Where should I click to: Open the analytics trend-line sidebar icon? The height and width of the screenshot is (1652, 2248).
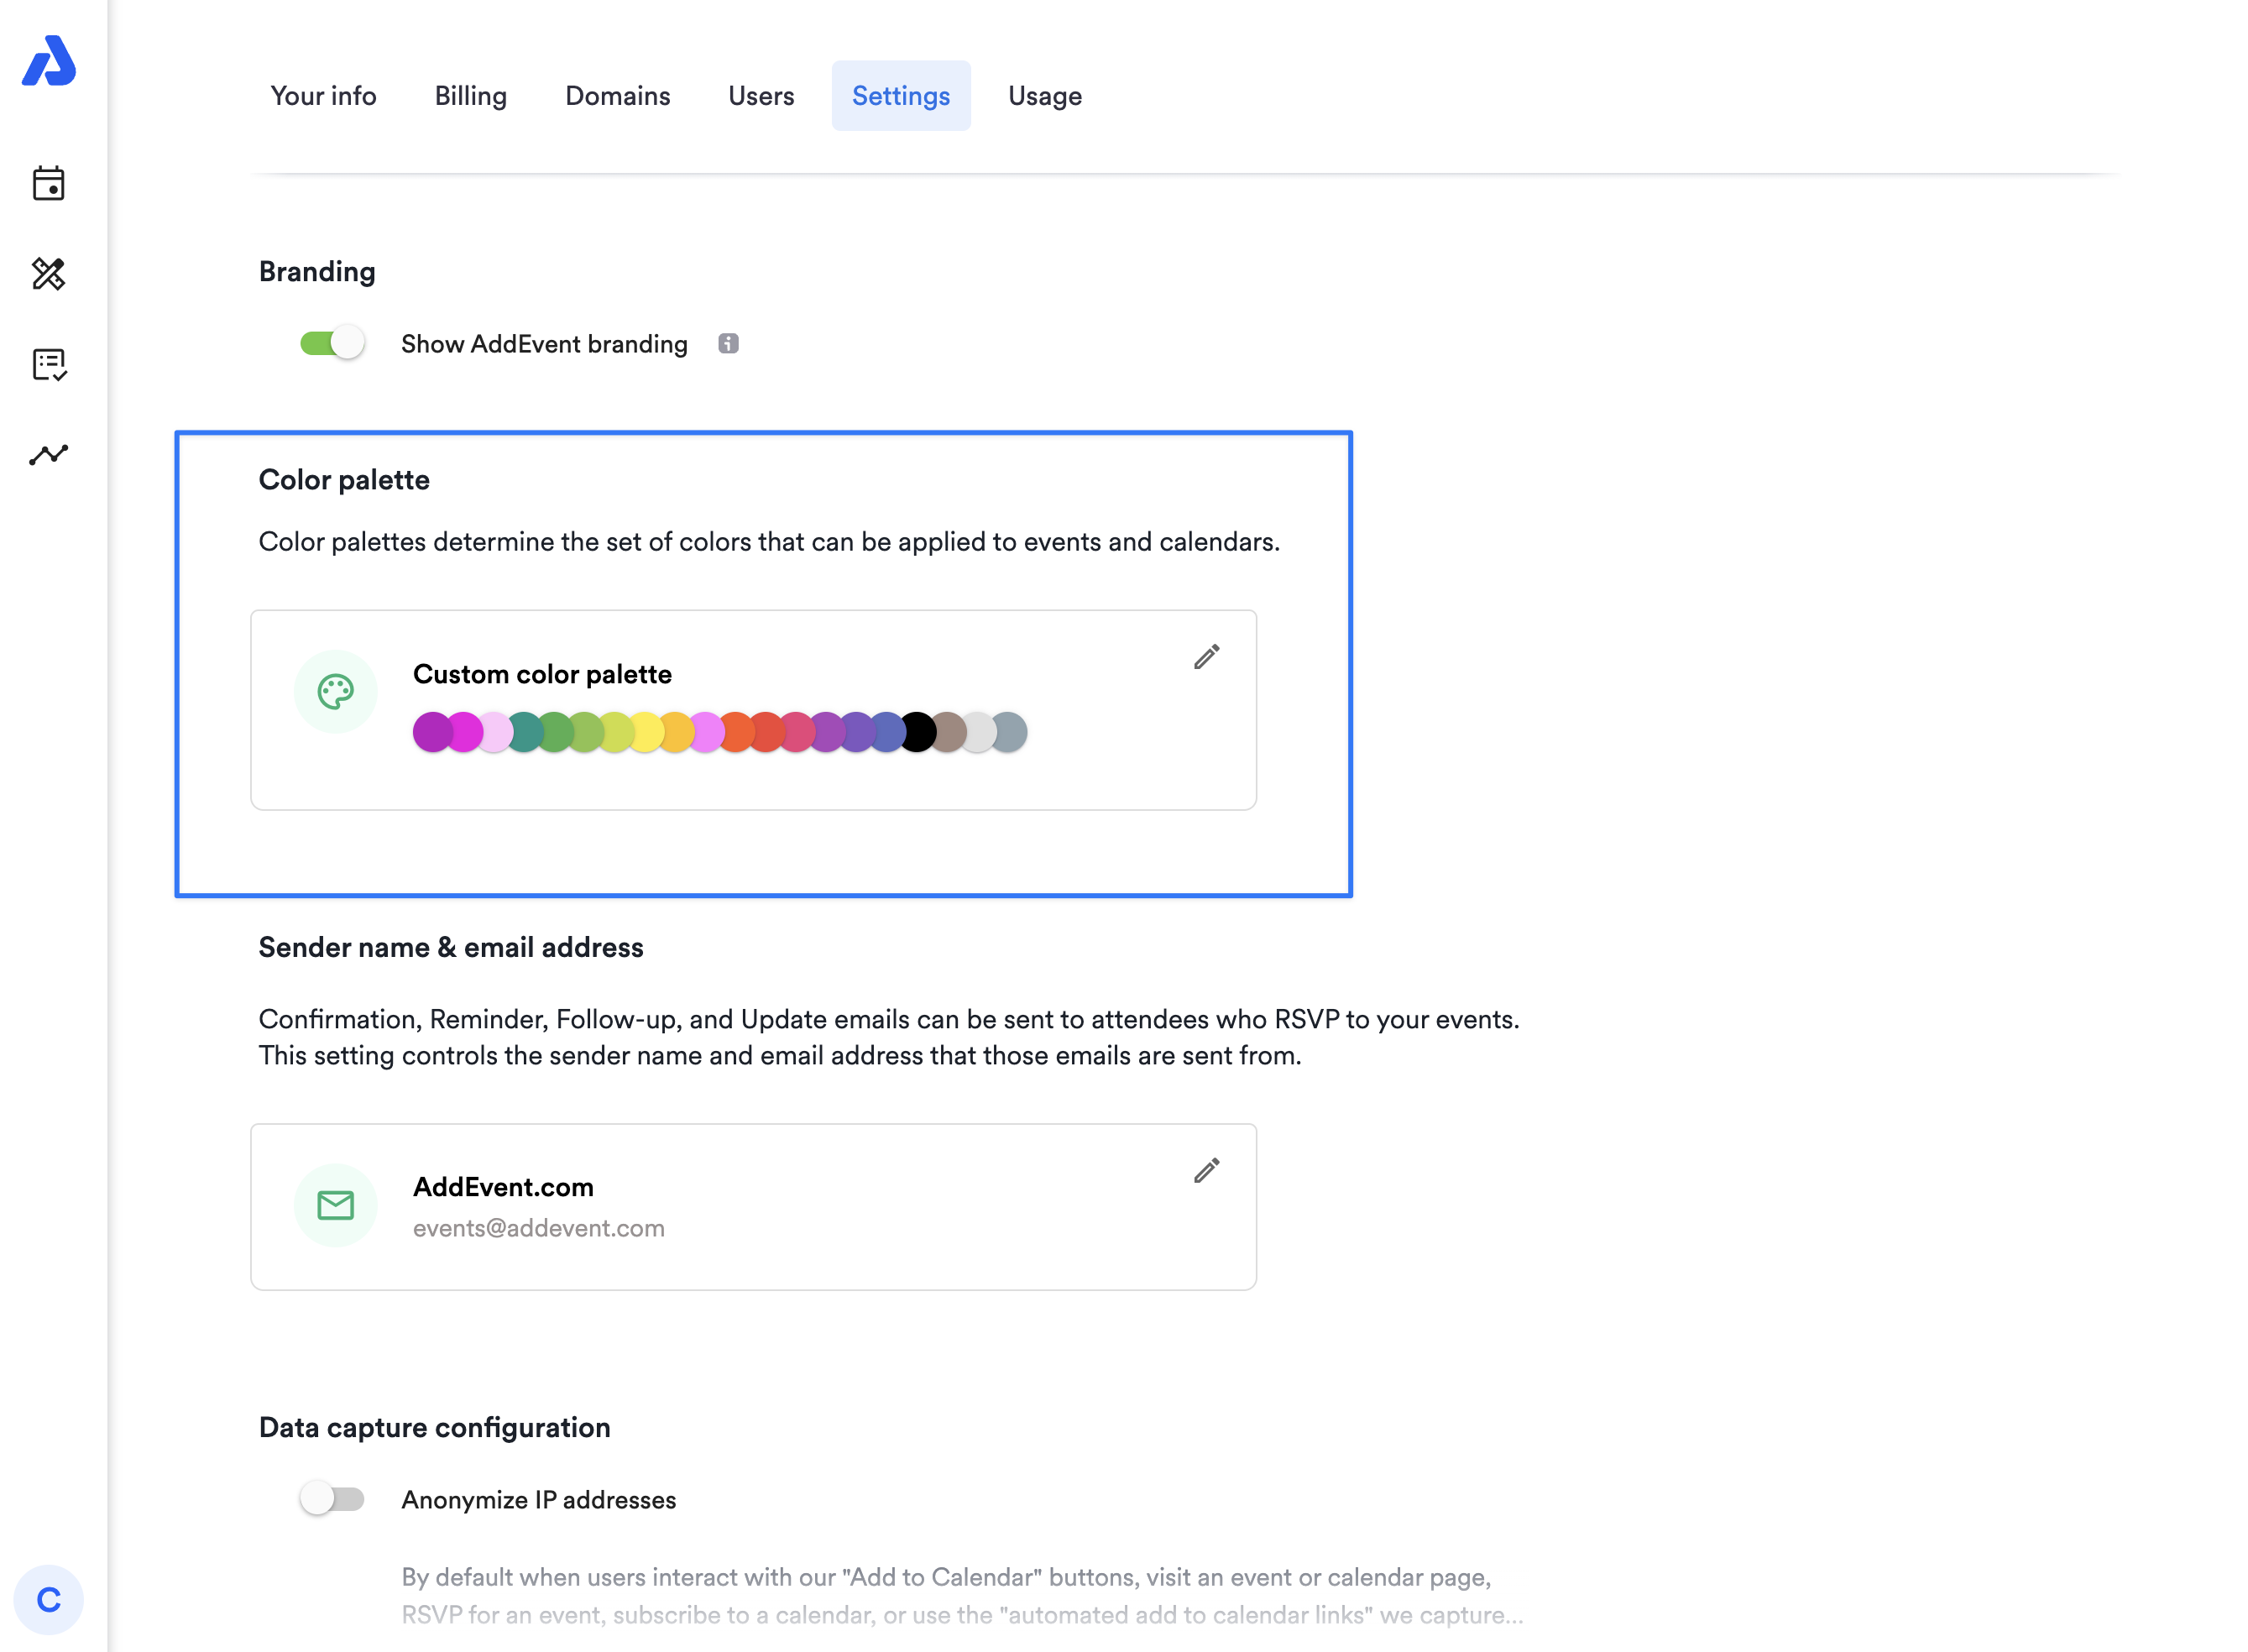(48, 455)
